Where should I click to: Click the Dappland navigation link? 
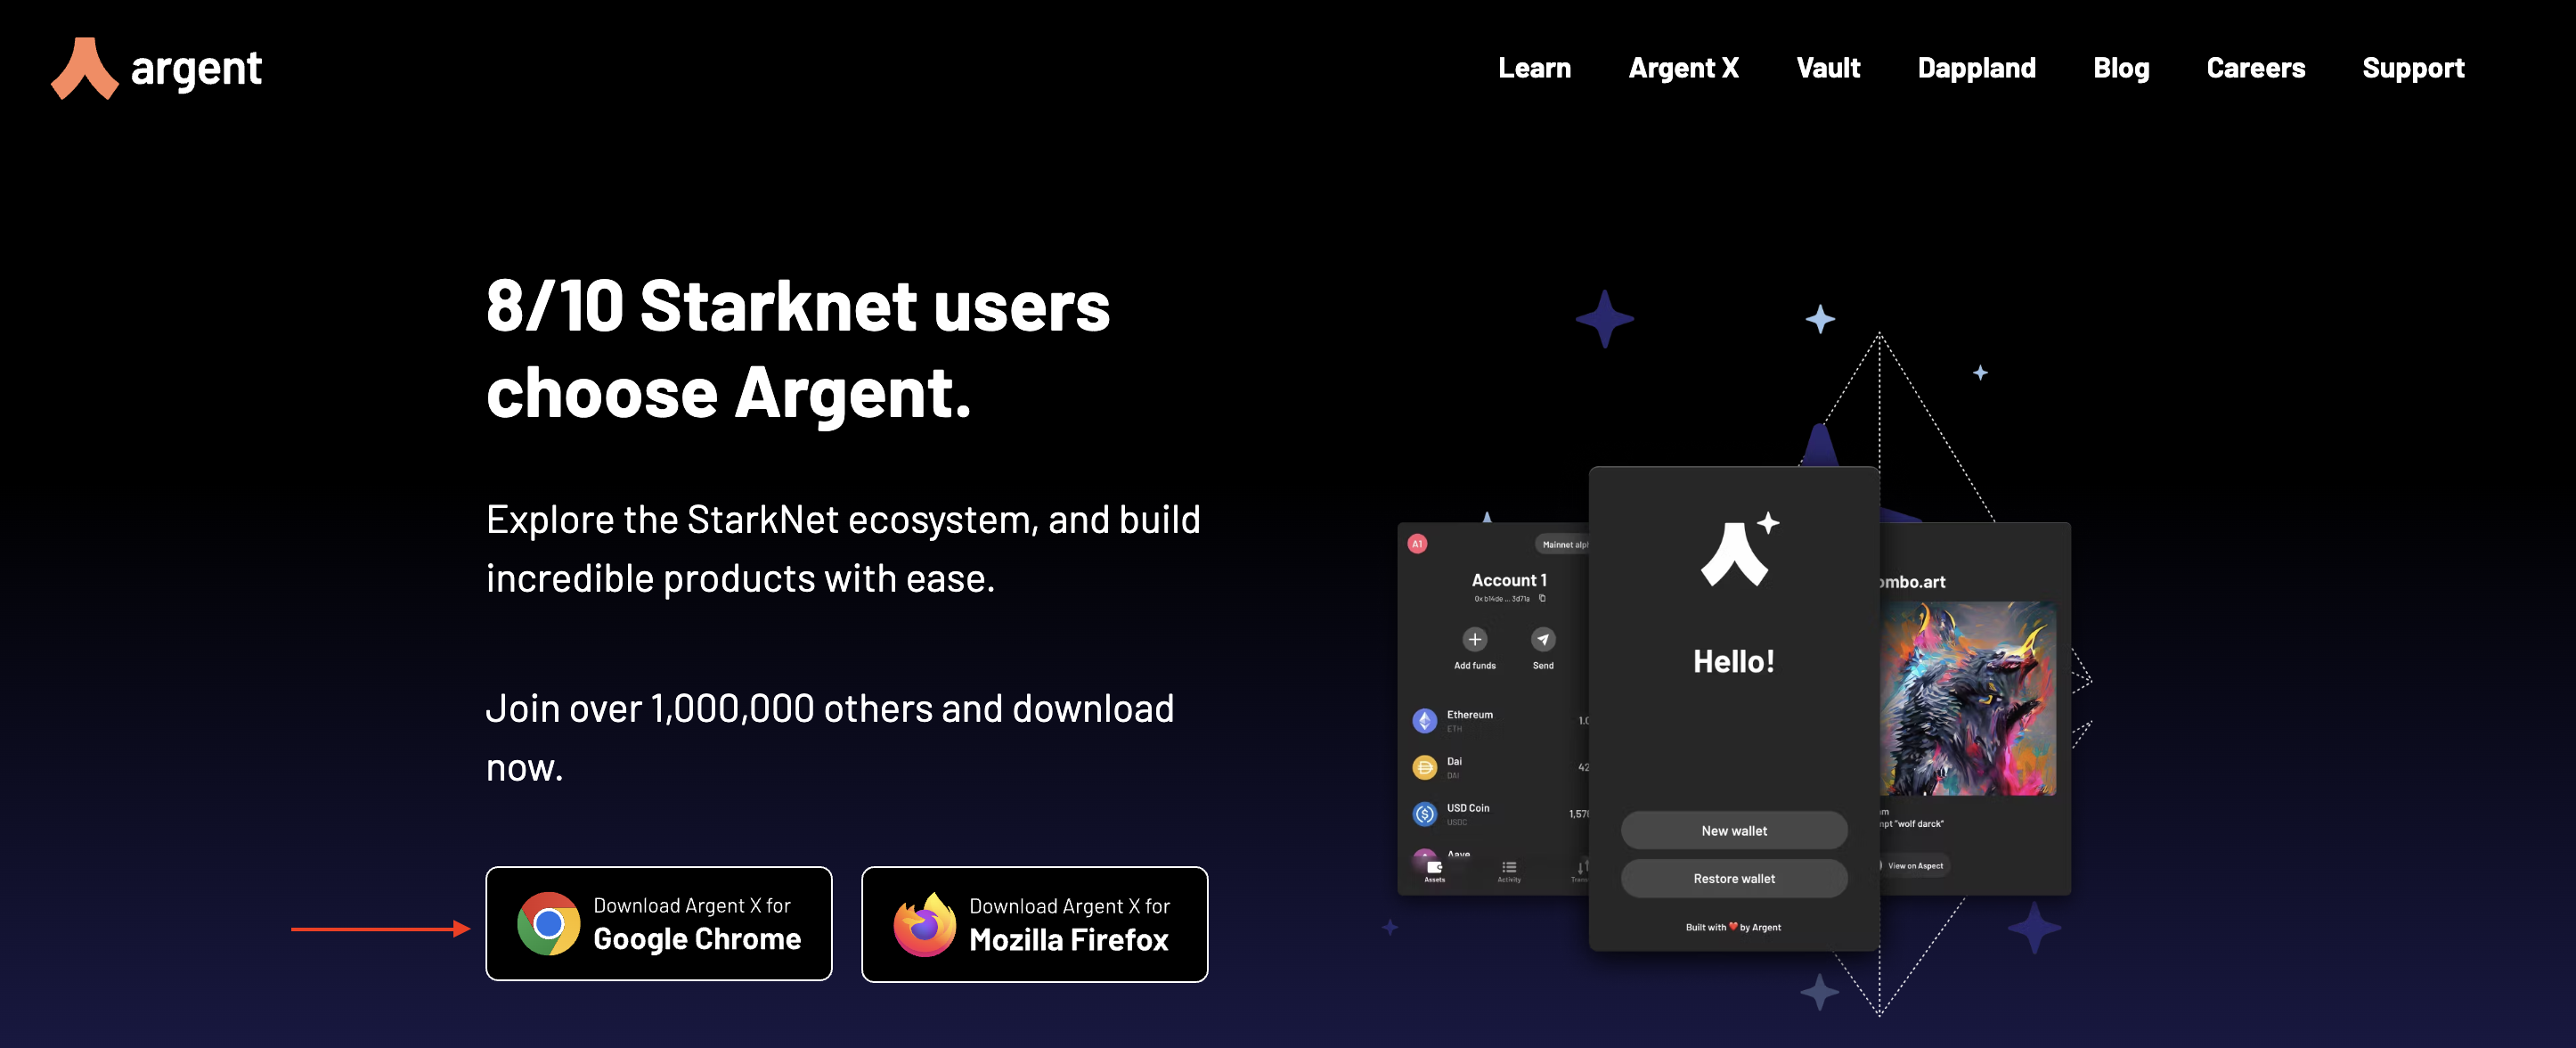click(1977, 68)
